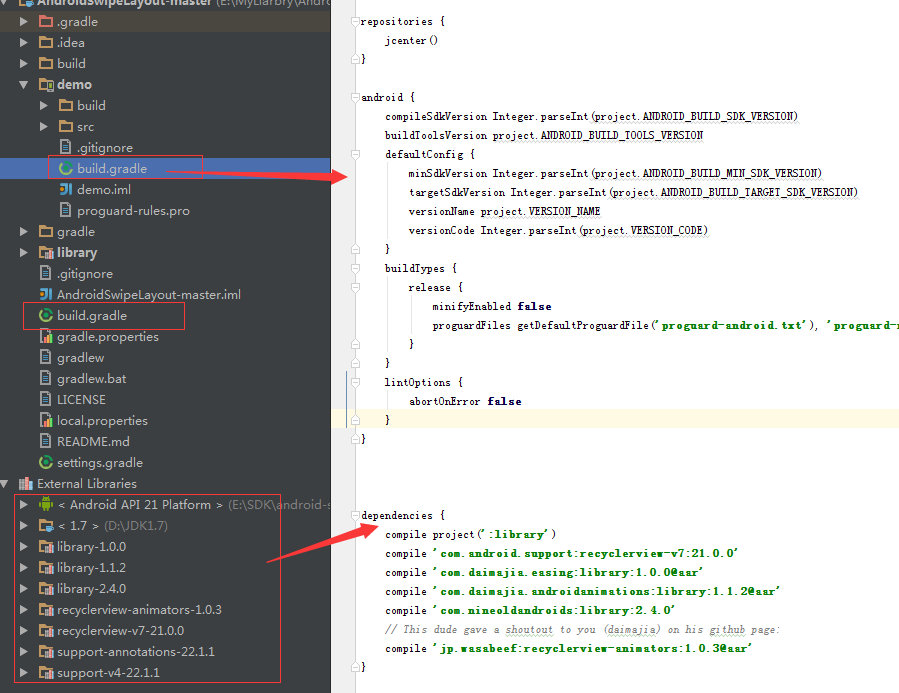The height and width of the screenshot is (693, 899).
Task: Click the local.properties file icon
Action: pyautogui.click(x=46, y=421)
